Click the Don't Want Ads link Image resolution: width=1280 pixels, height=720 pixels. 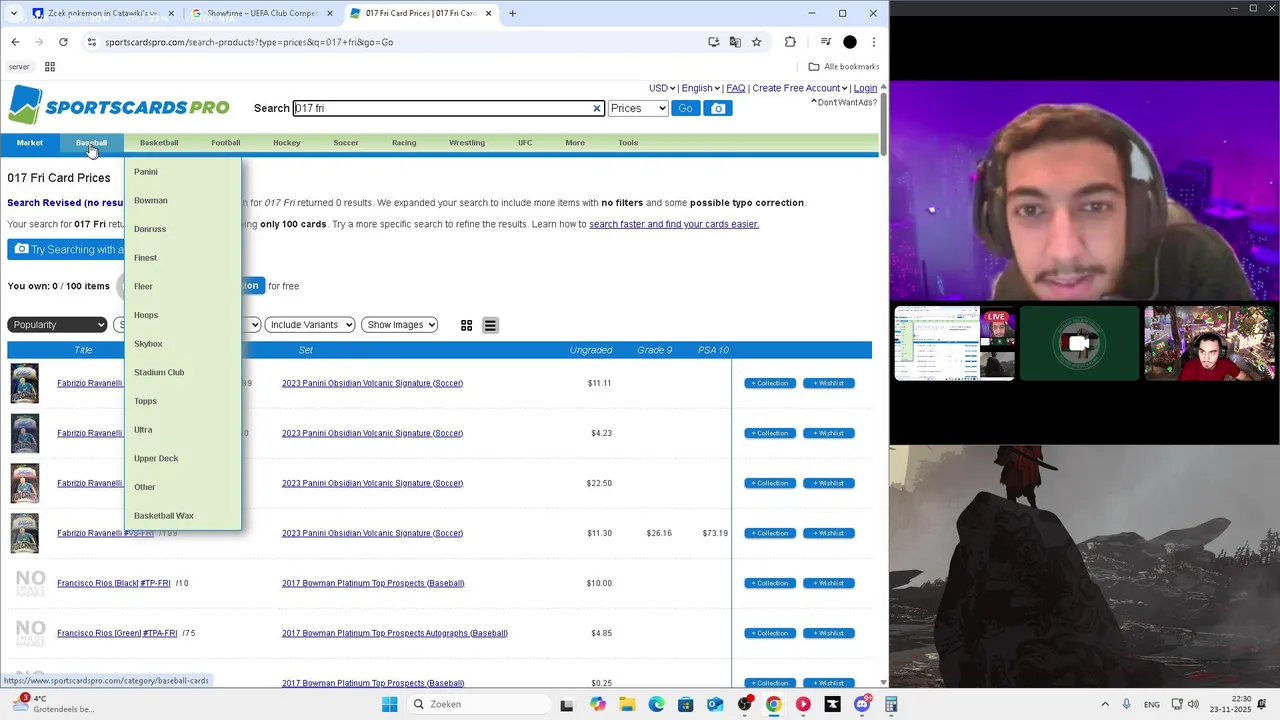tap(844, 102)
